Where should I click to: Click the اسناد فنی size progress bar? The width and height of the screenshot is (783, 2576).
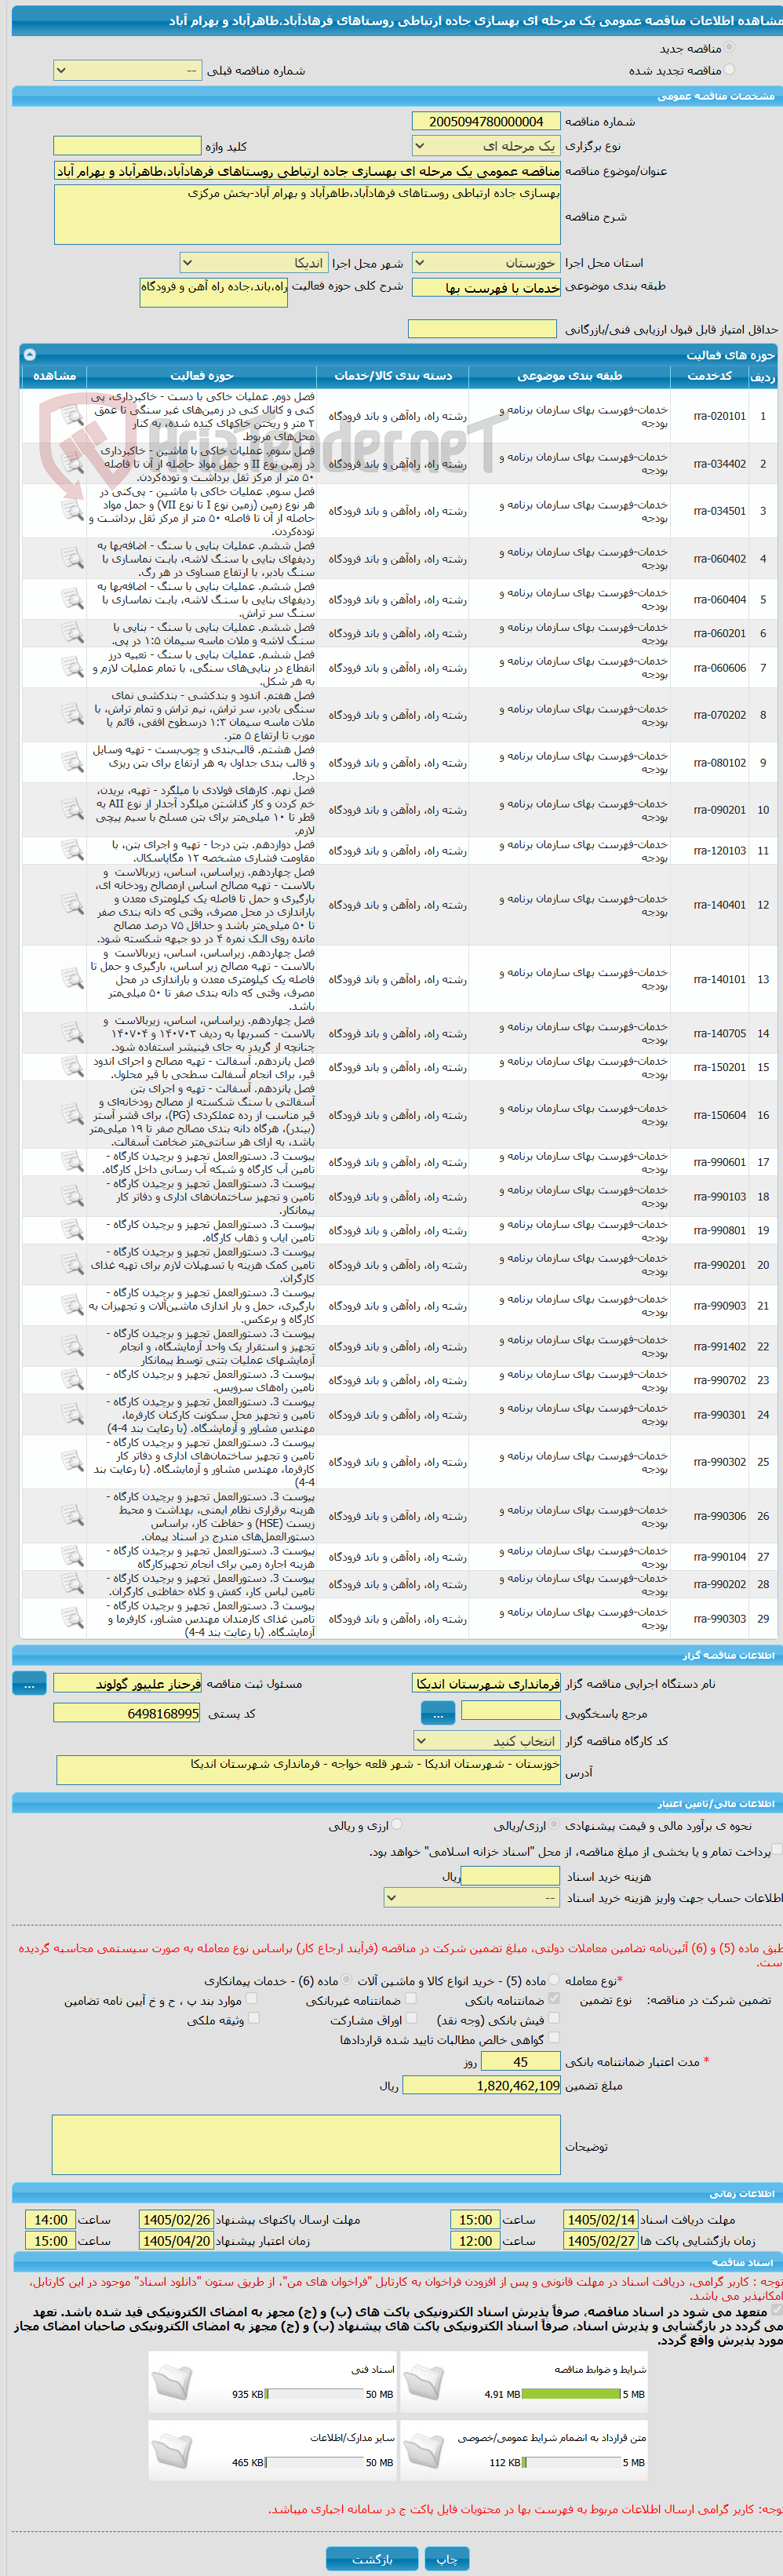314,2394
